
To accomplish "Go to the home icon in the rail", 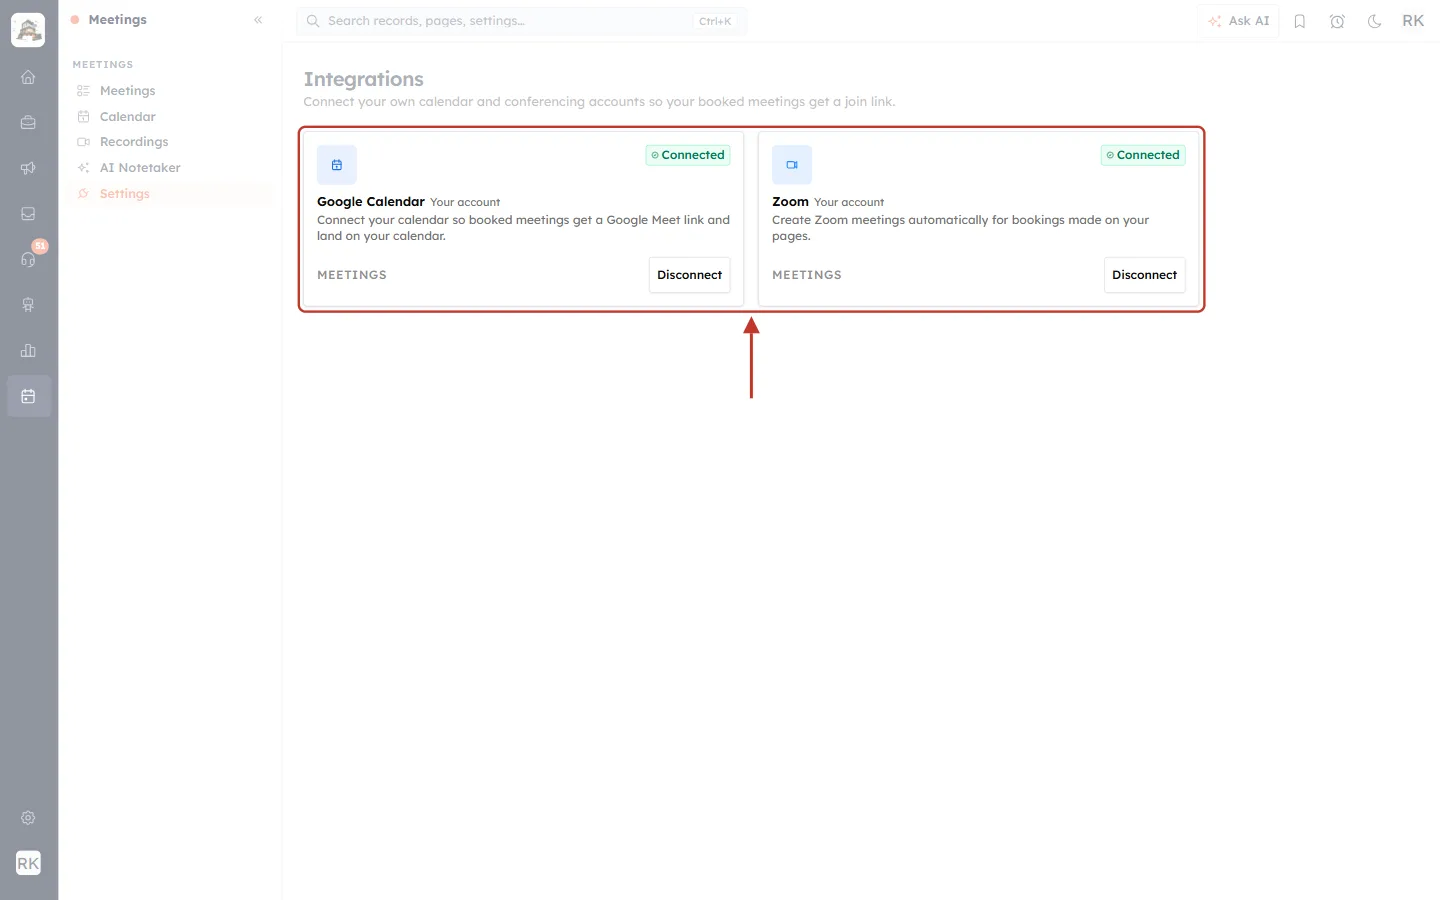I will [28, 77].
